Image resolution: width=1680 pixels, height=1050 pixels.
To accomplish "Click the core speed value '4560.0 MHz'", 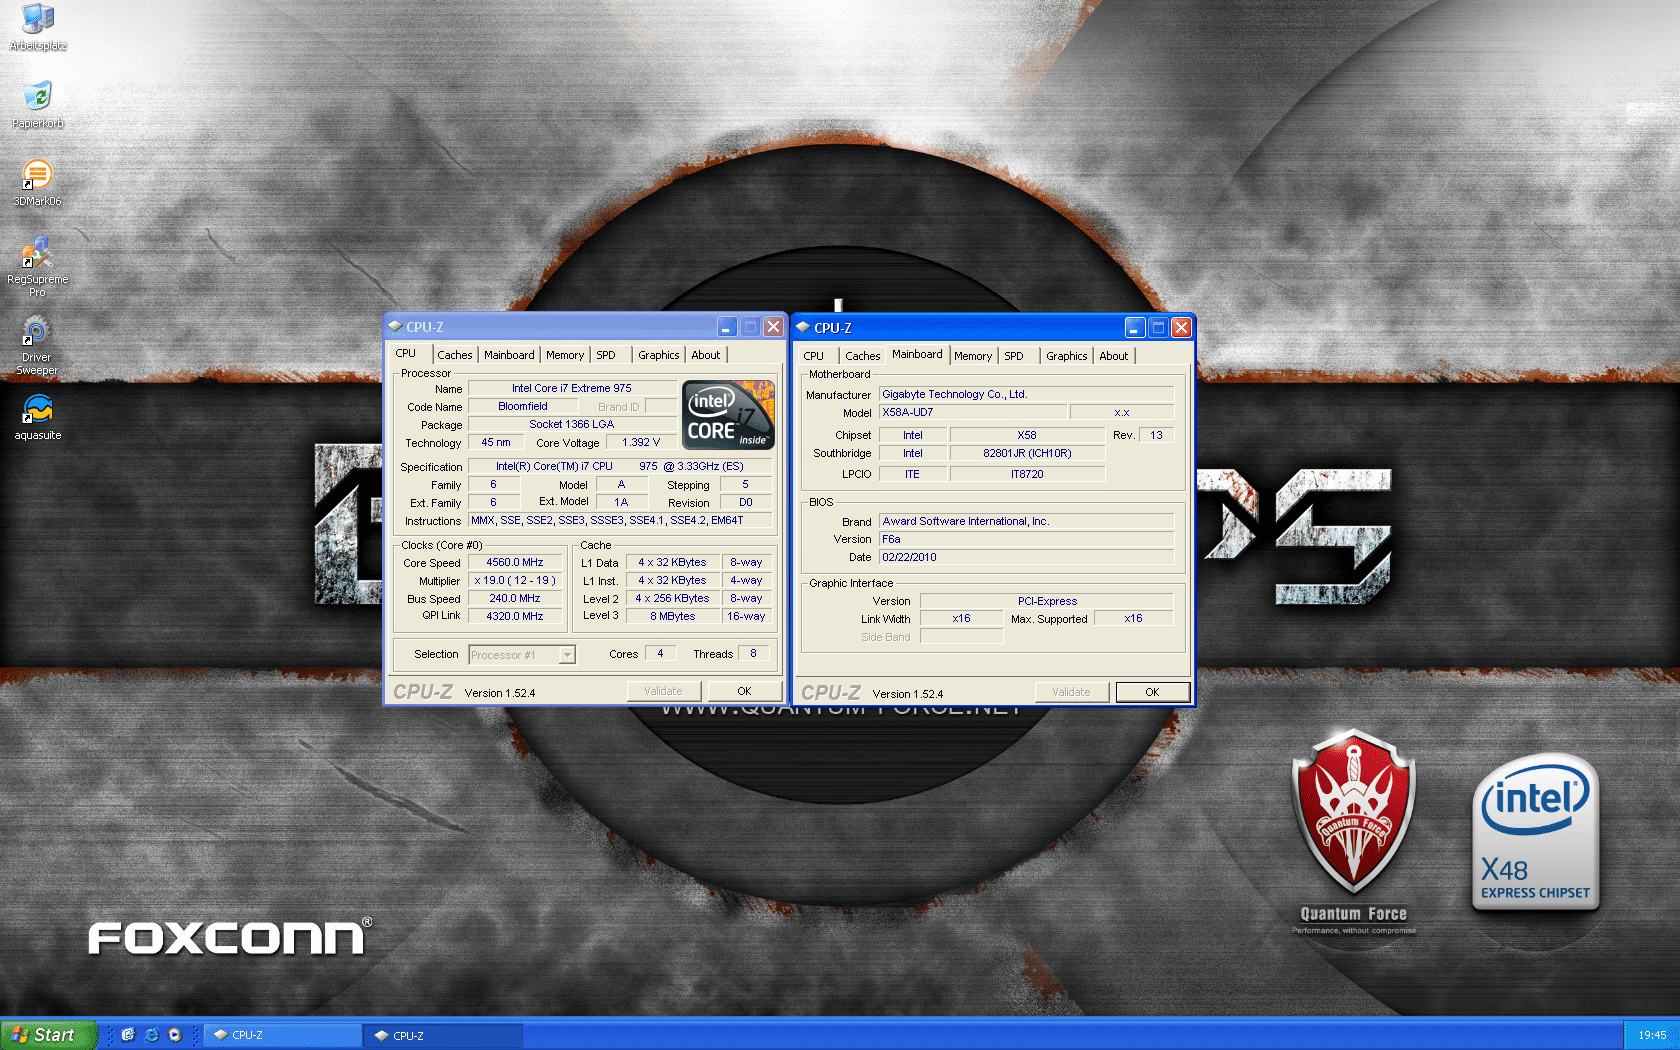I will tap(515, 562).
